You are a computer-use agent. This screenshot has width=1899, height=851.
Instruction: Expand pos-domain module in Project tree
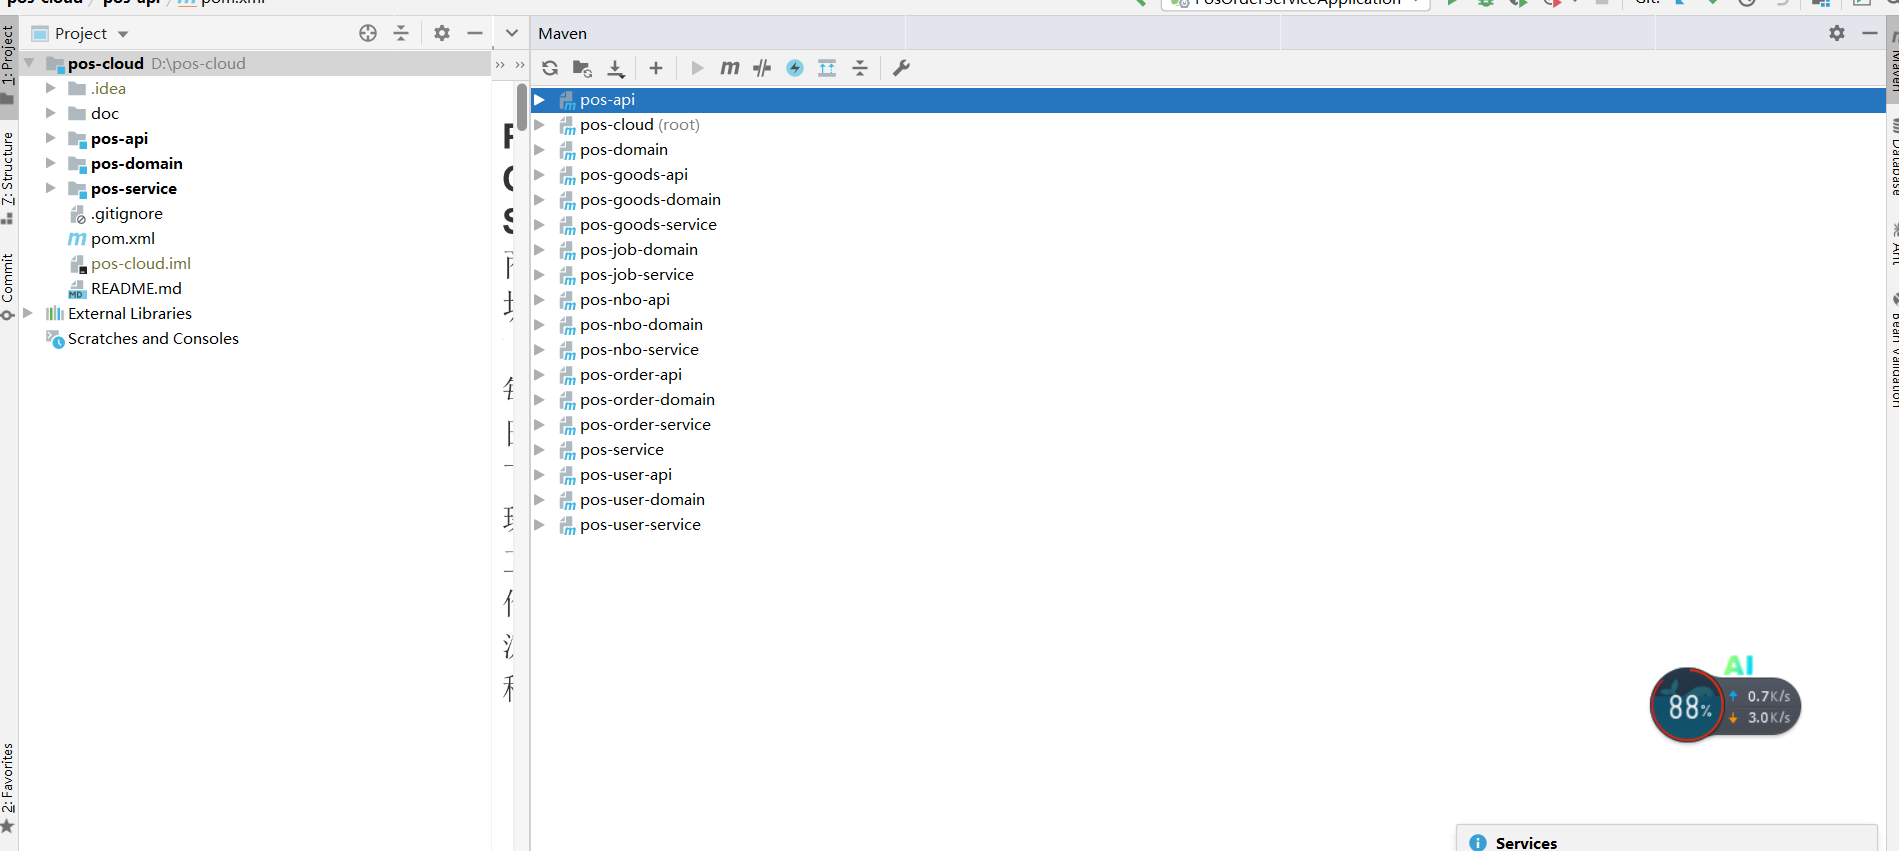coord(51,163)
